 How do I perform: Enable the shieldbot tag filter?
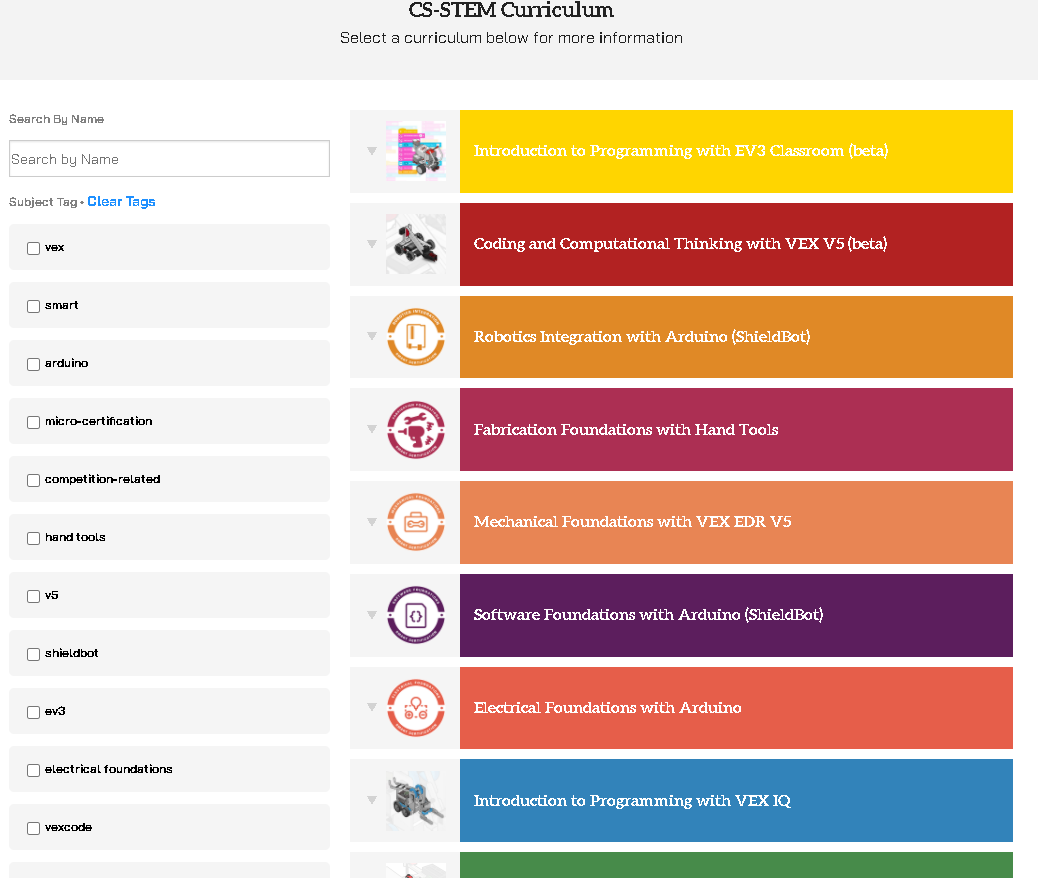(33, 654)
